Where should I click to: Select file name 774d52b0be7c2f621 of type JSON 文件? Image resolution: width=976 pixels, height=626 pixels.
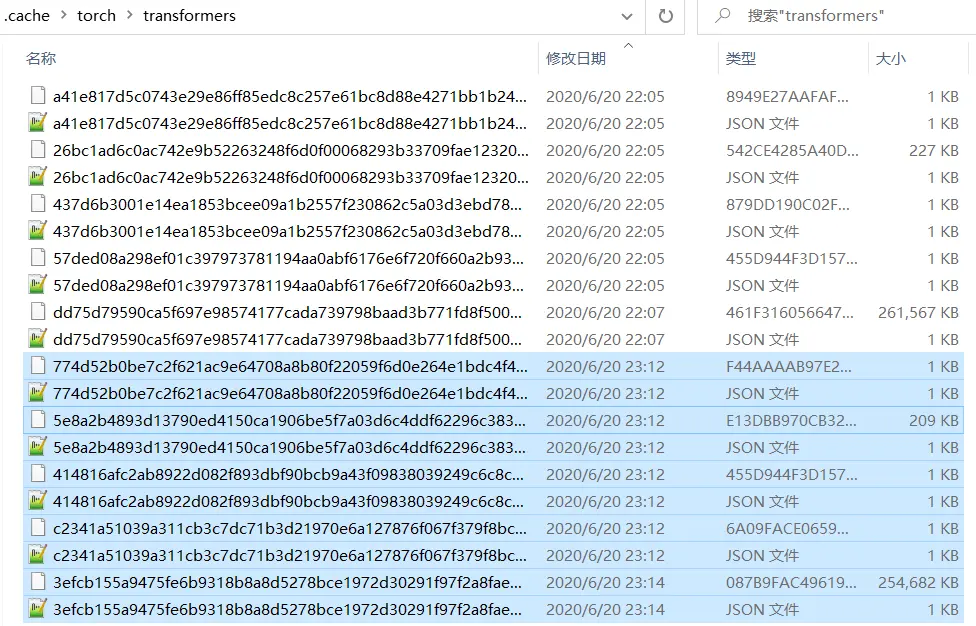(x=290, y=393)
